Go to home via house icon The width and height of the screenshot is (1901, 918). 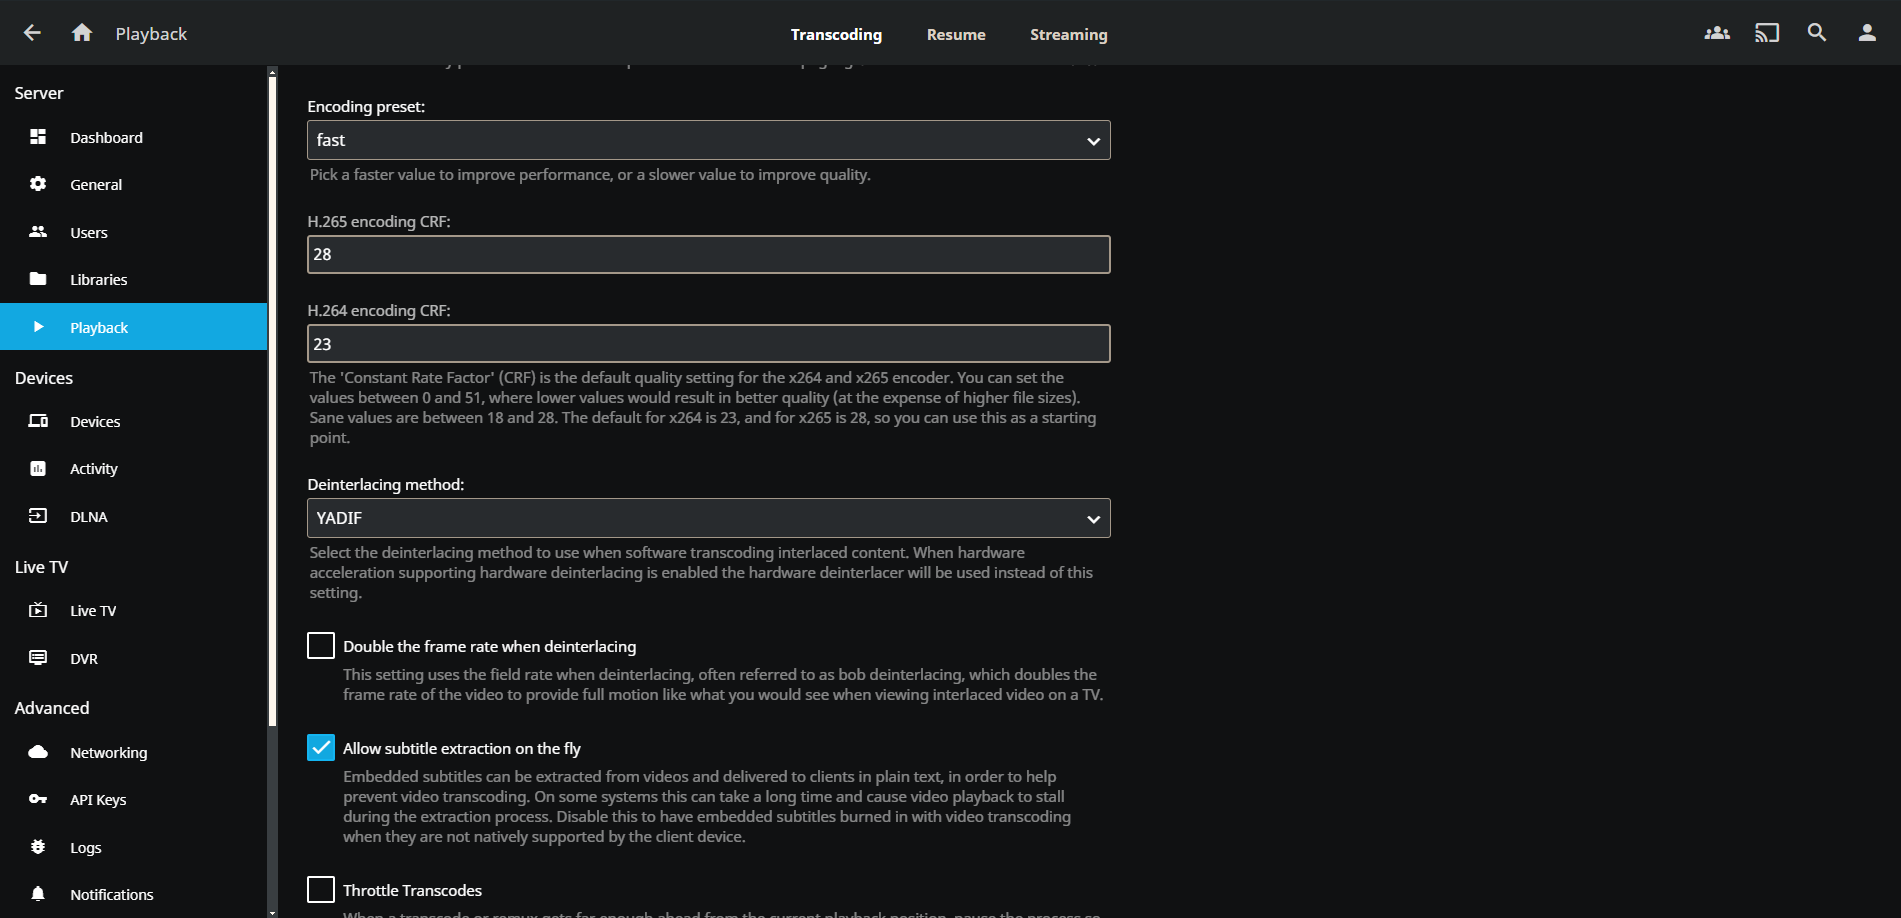pos(82,33)
